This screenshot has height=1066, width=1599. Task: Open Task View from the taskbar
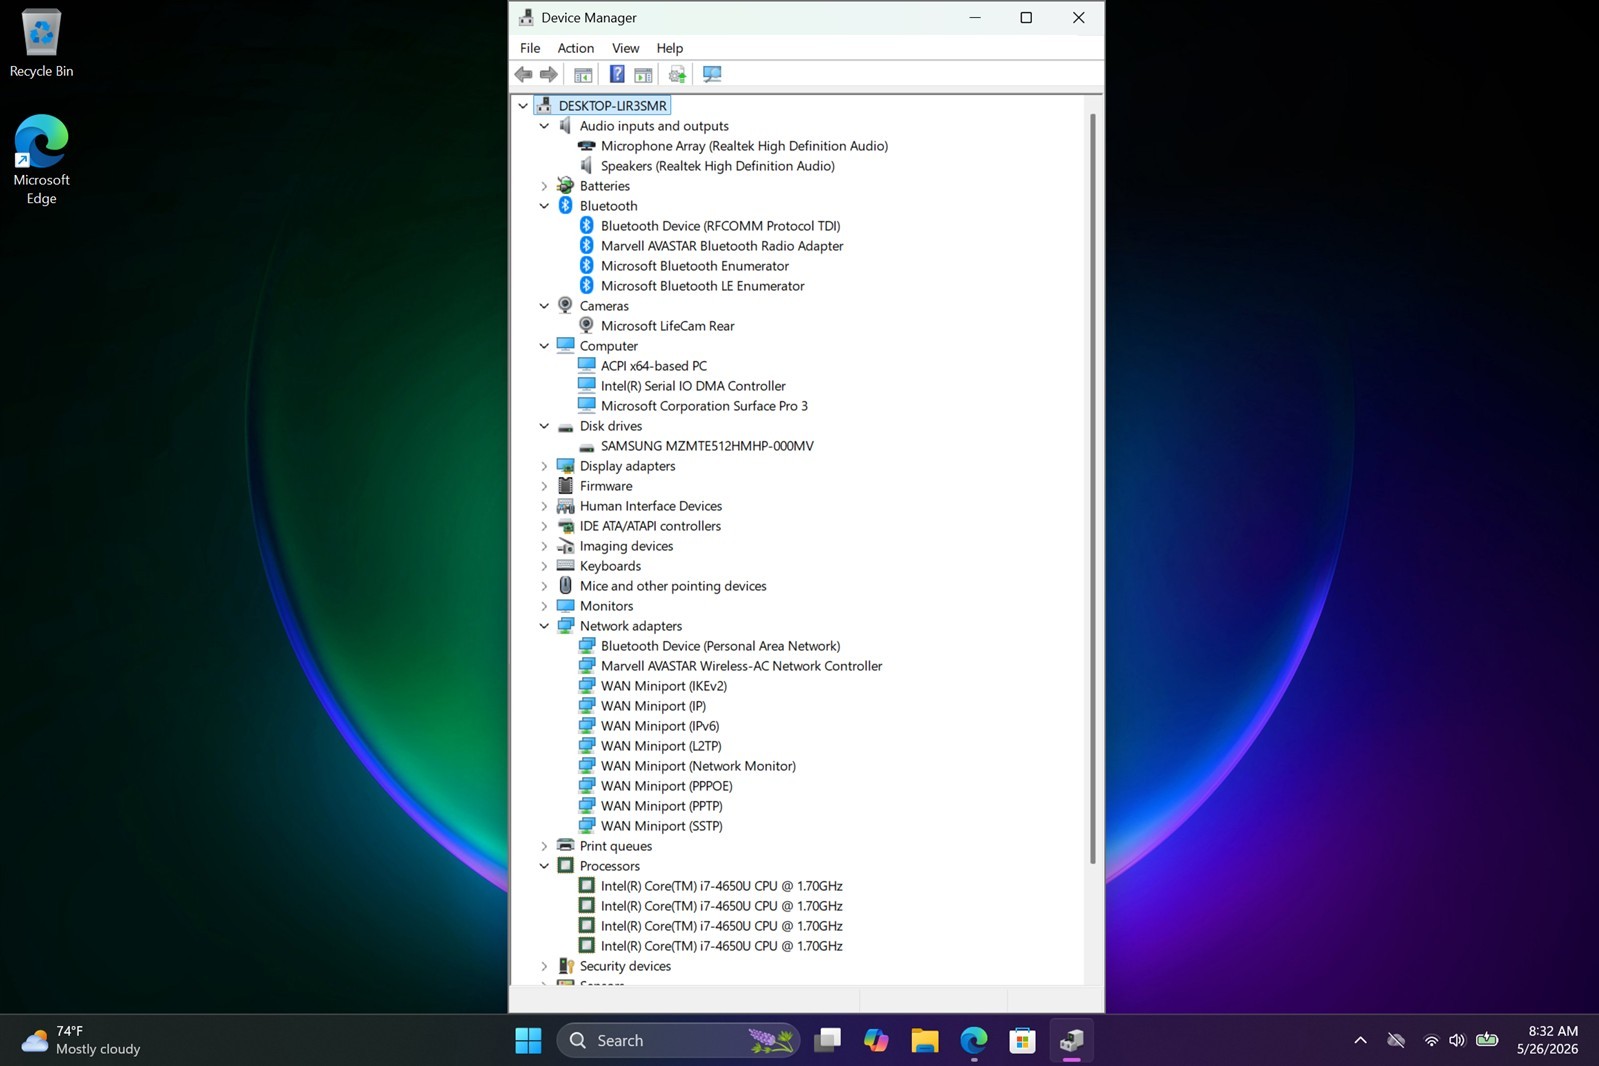[x=827, y=1041]
